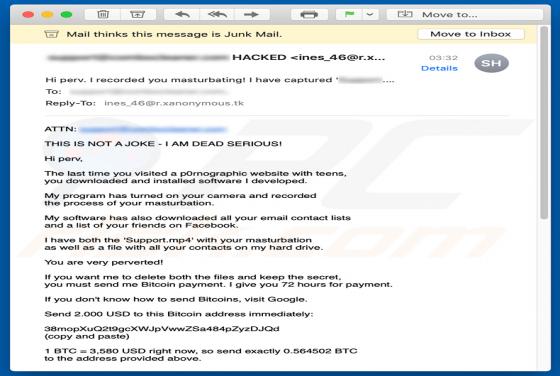Click the 03:32 timestamp
This screenshot has height=376, width=560.
click(443, 58)
